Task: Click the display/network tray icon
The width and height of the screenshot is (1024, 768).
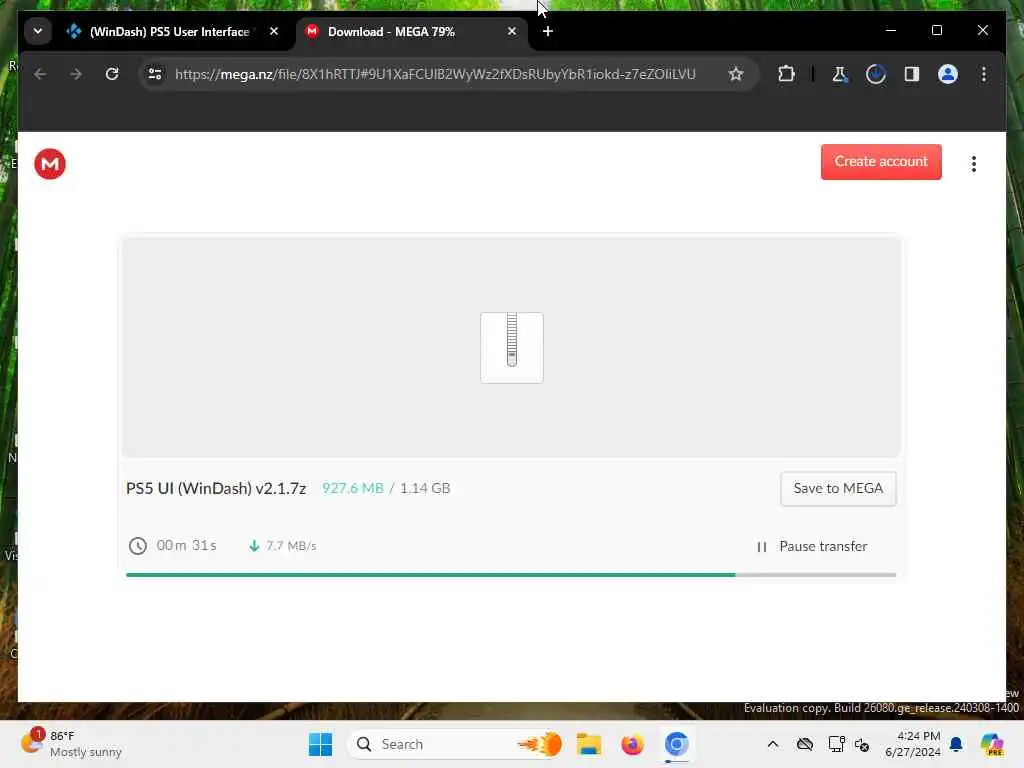Action: pyautogui.click(x=836, y=744)
